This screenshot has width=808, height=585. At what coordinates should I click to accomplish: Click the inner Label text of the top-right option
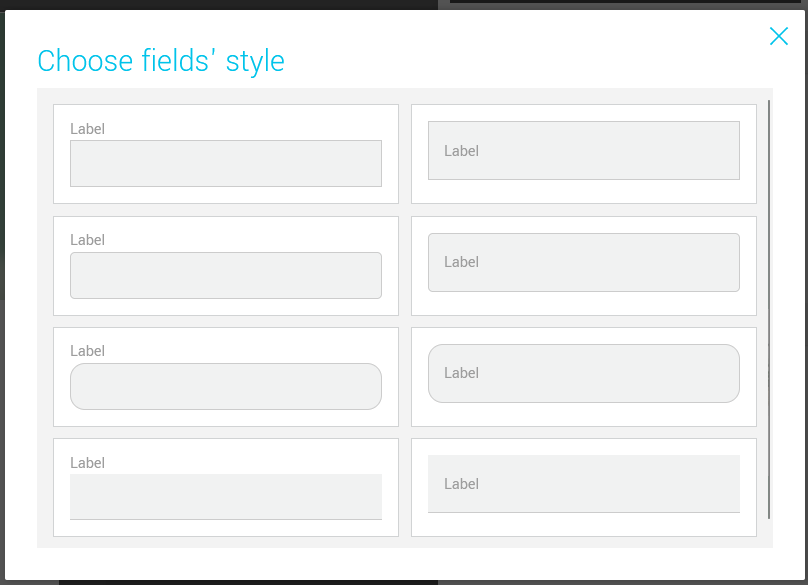pos(461,150)
